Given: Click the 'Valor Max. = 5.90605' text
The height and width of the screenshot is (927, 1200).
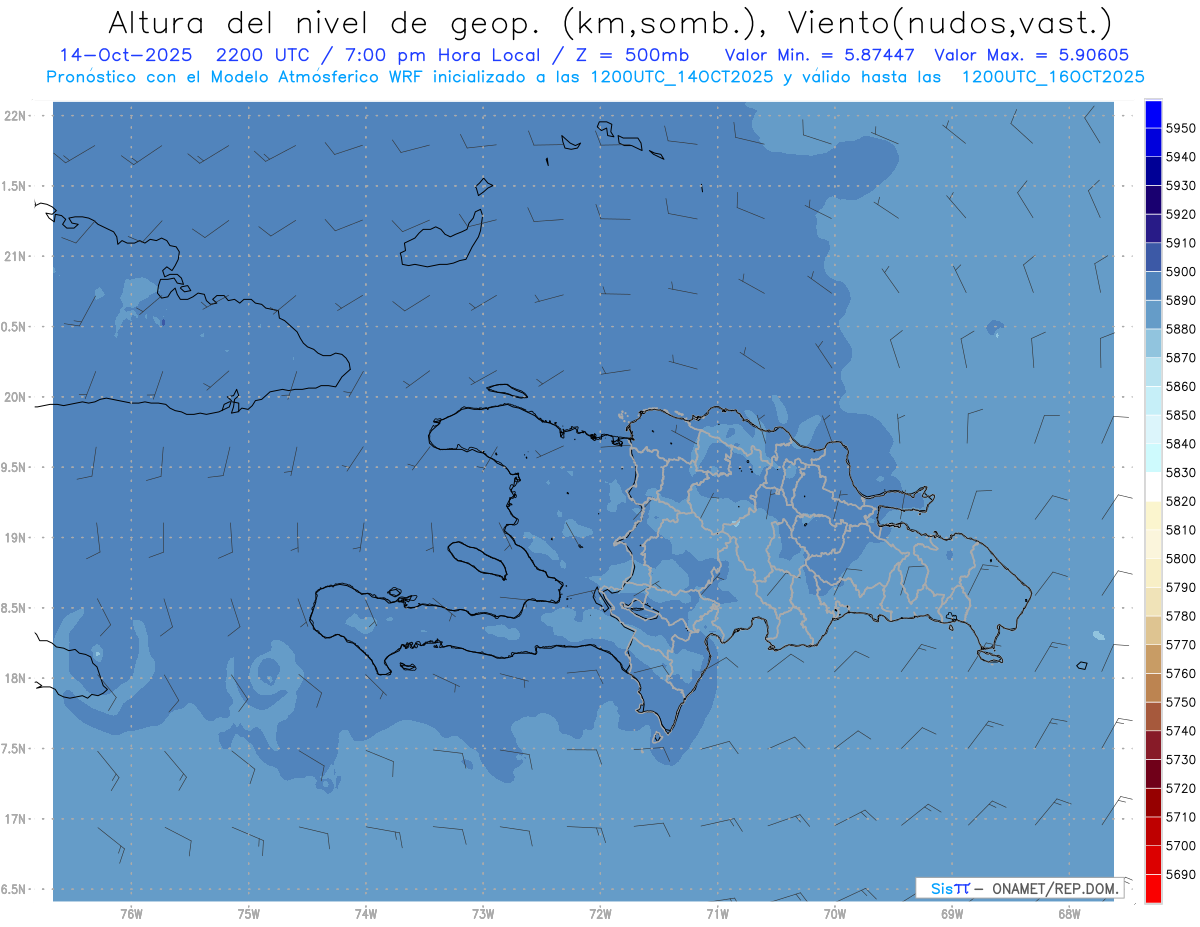Looking at the screenshot, I should click(x=1032, y=54).
